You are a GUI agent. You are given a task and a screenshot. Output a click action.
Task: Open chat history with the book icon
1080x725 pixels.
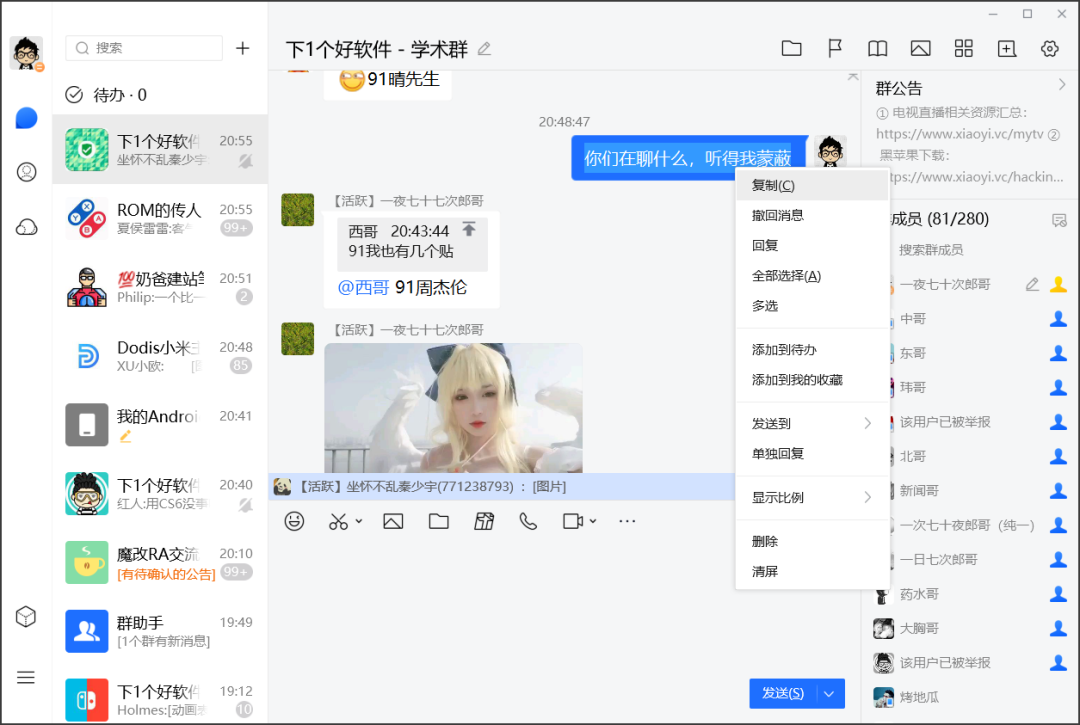point(877,47)
